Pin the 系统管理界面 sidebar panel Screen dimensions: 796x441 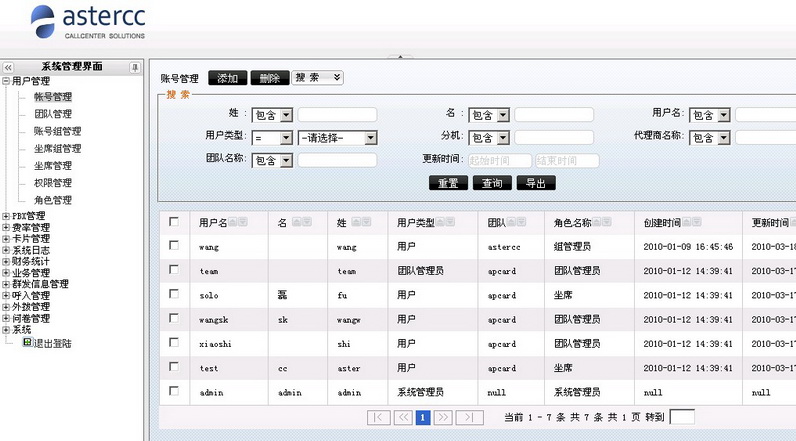(135, 67)
